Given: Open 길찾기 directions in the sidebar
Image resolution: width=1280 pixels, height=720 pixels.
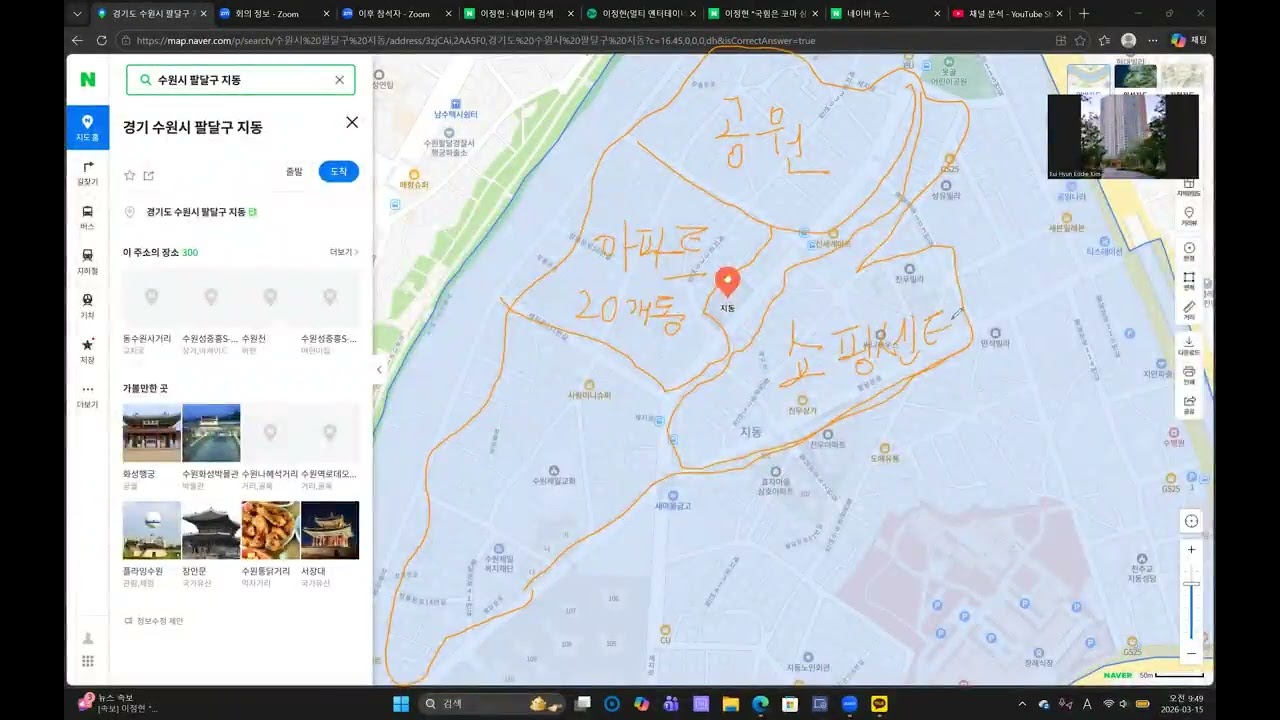Looking at the screenshot, I should (88, 172).
